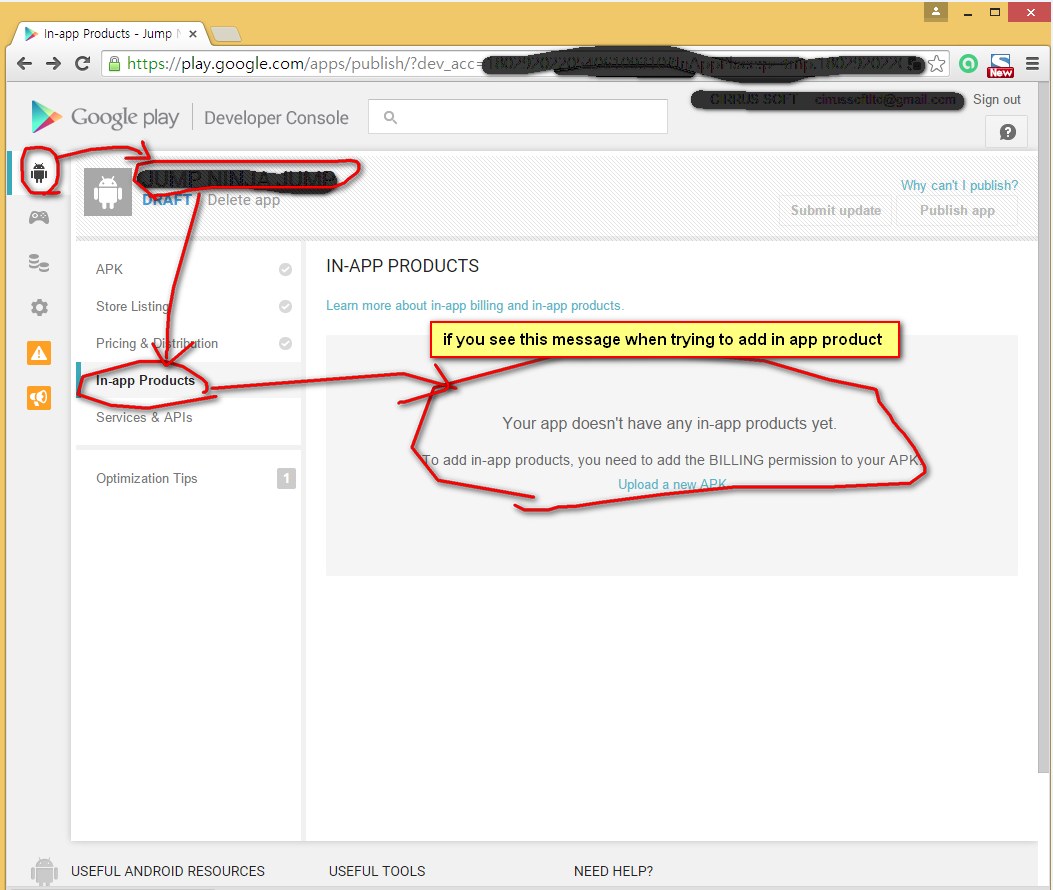Click Upload a new APK link

672,484
